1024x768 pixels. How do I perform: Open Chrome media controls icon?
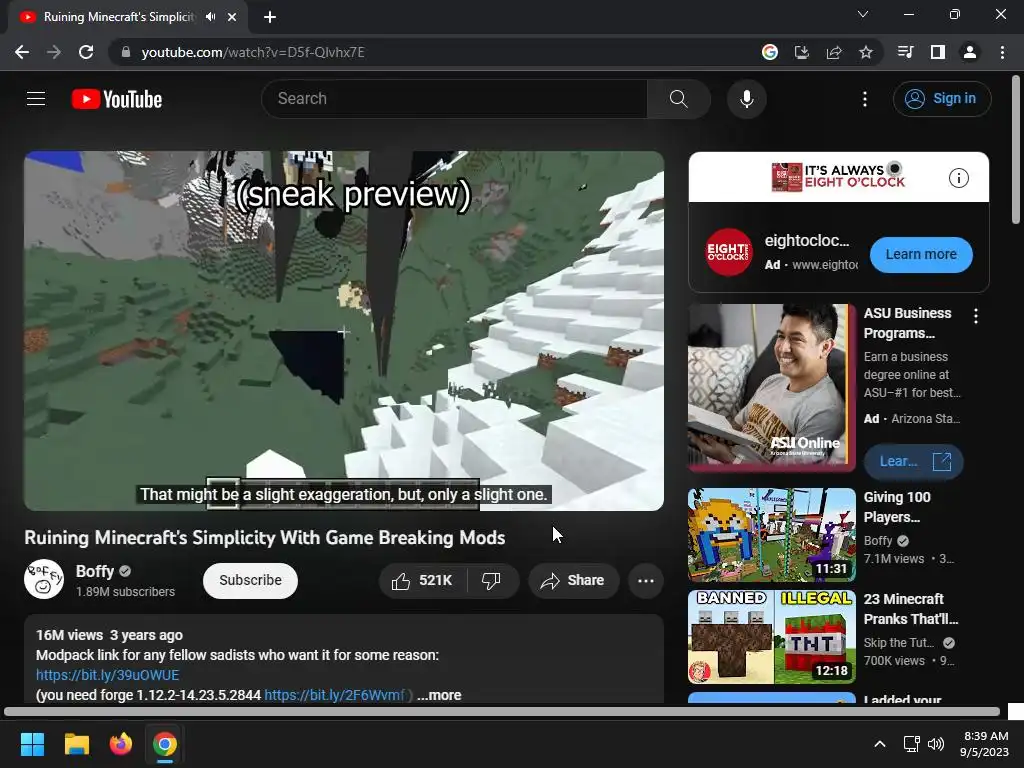point(905,52)
